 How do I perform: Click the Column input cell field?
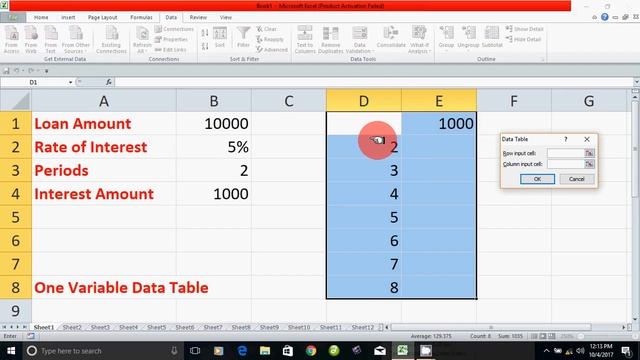coord(565,164)
